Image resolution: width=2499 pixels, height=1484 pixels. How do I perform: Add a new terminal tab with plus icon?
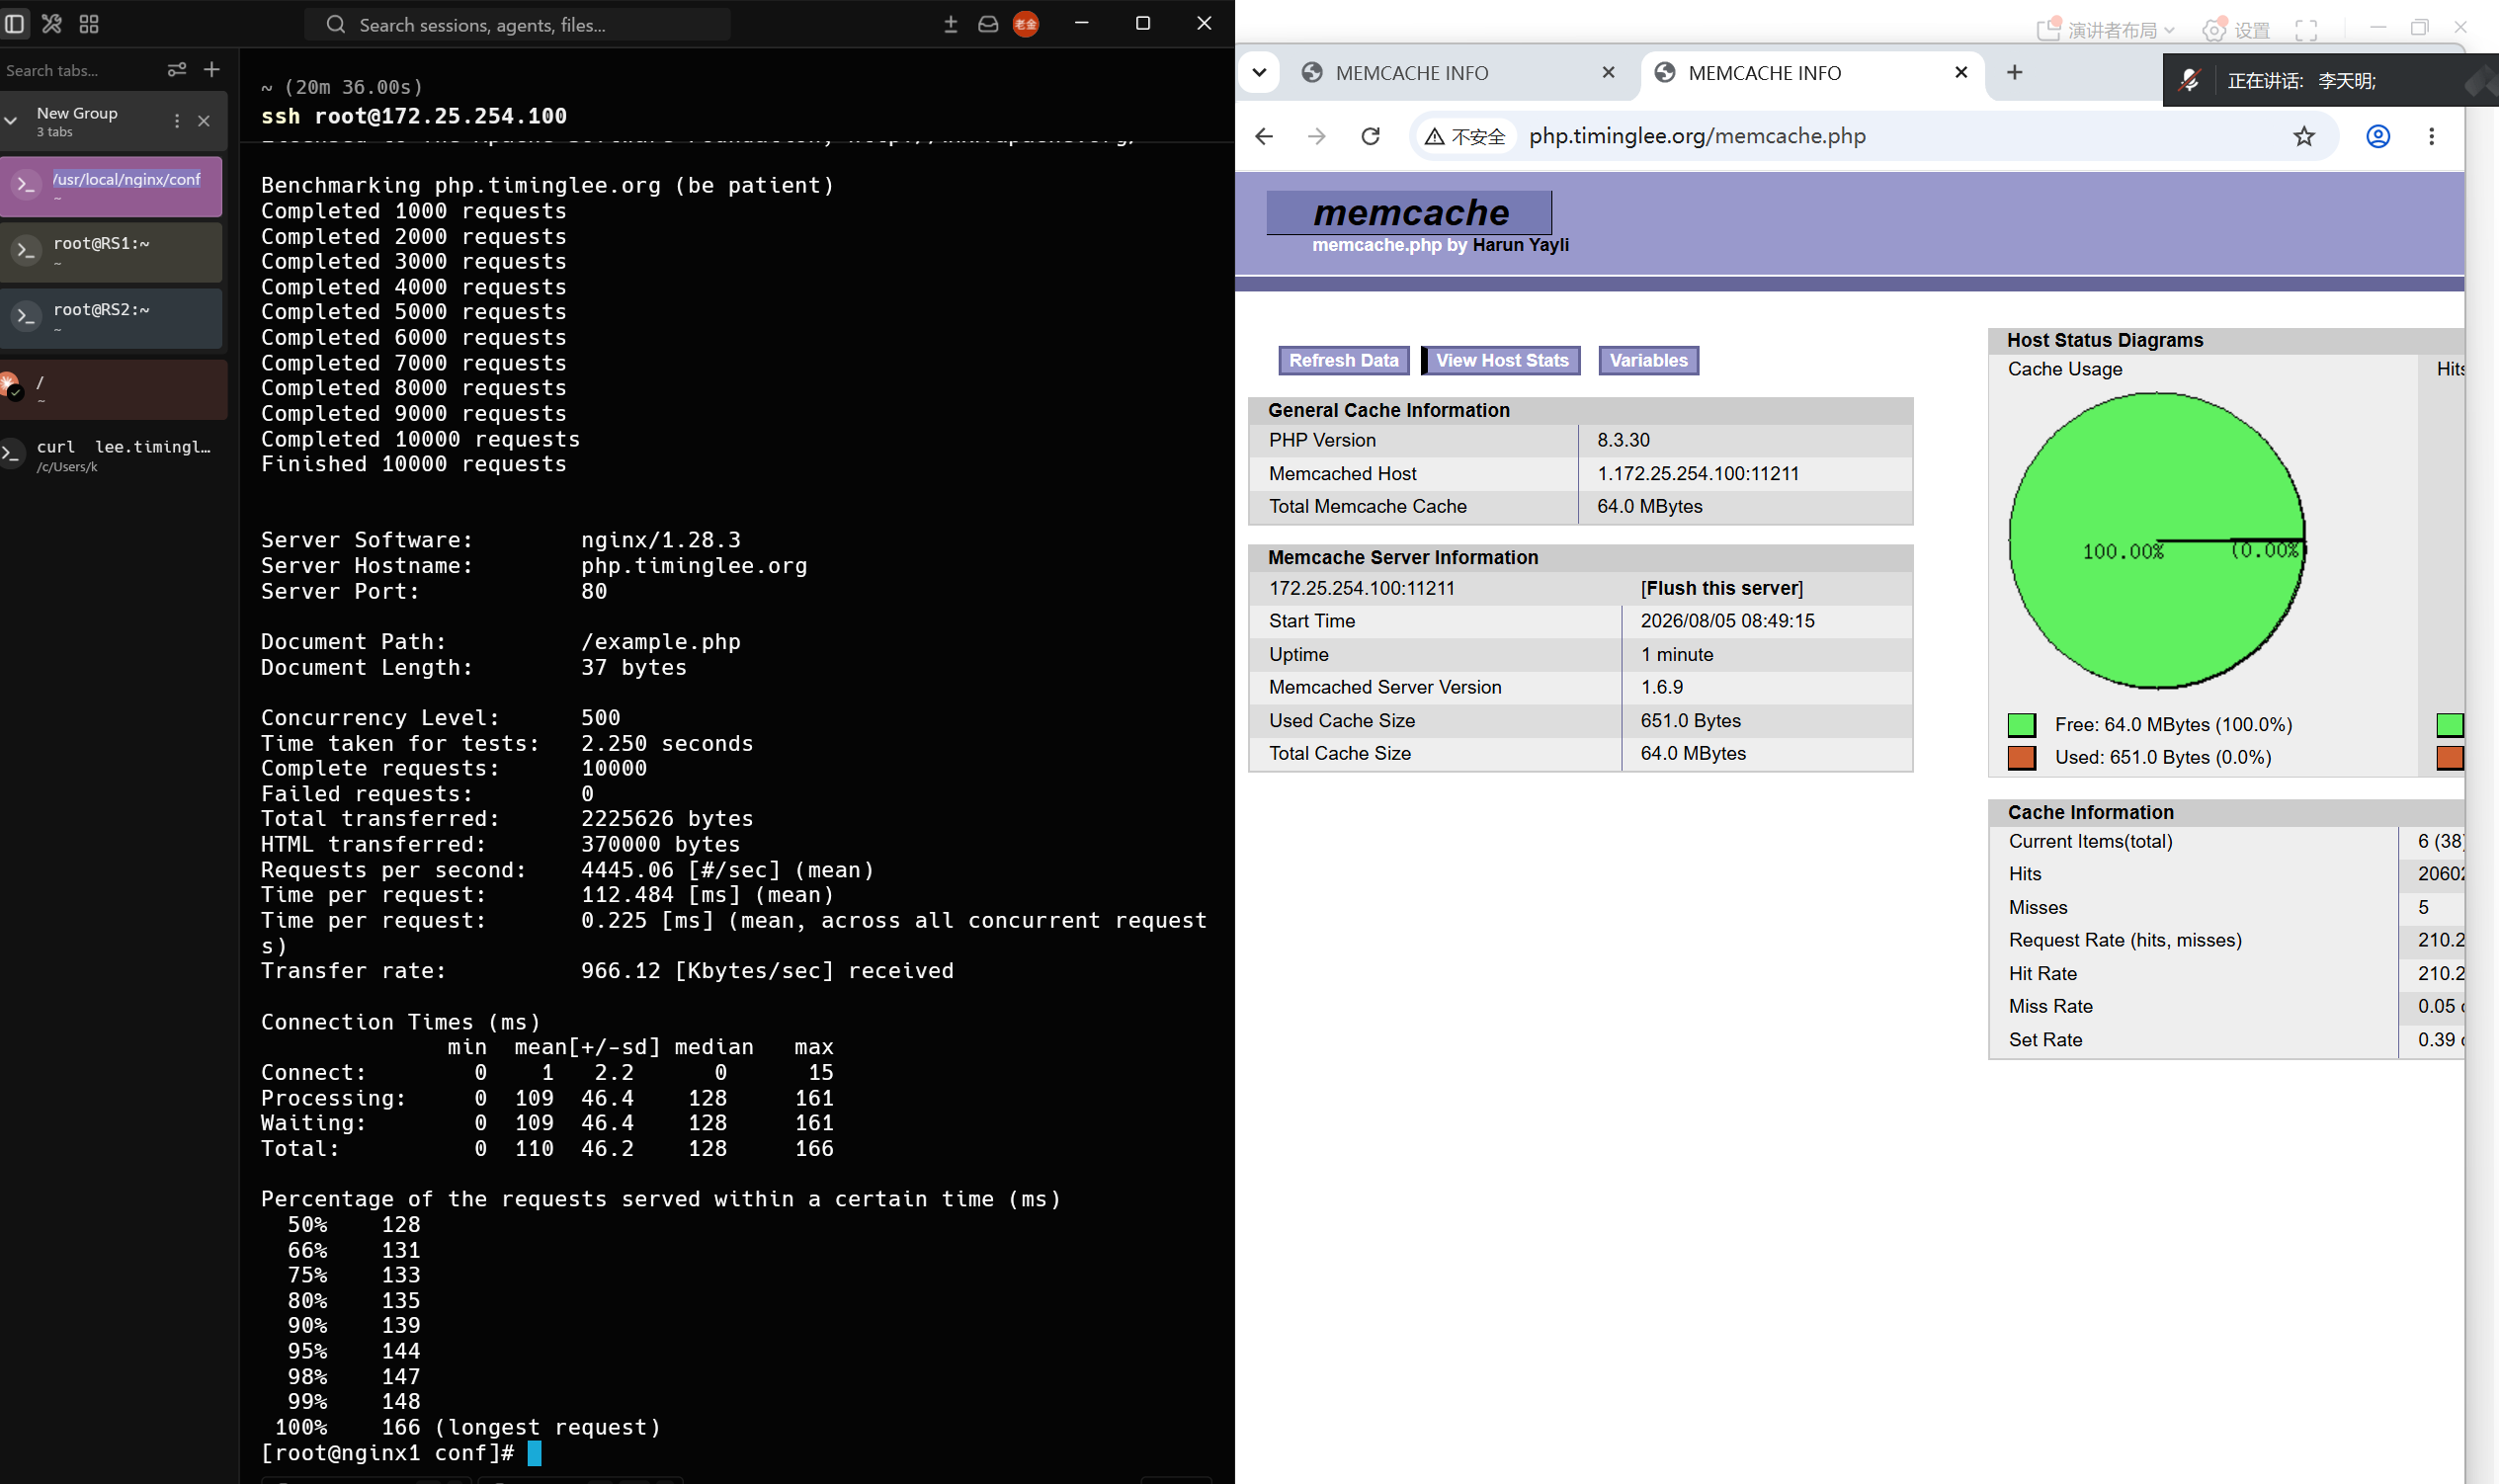click(x=212, y=69)
